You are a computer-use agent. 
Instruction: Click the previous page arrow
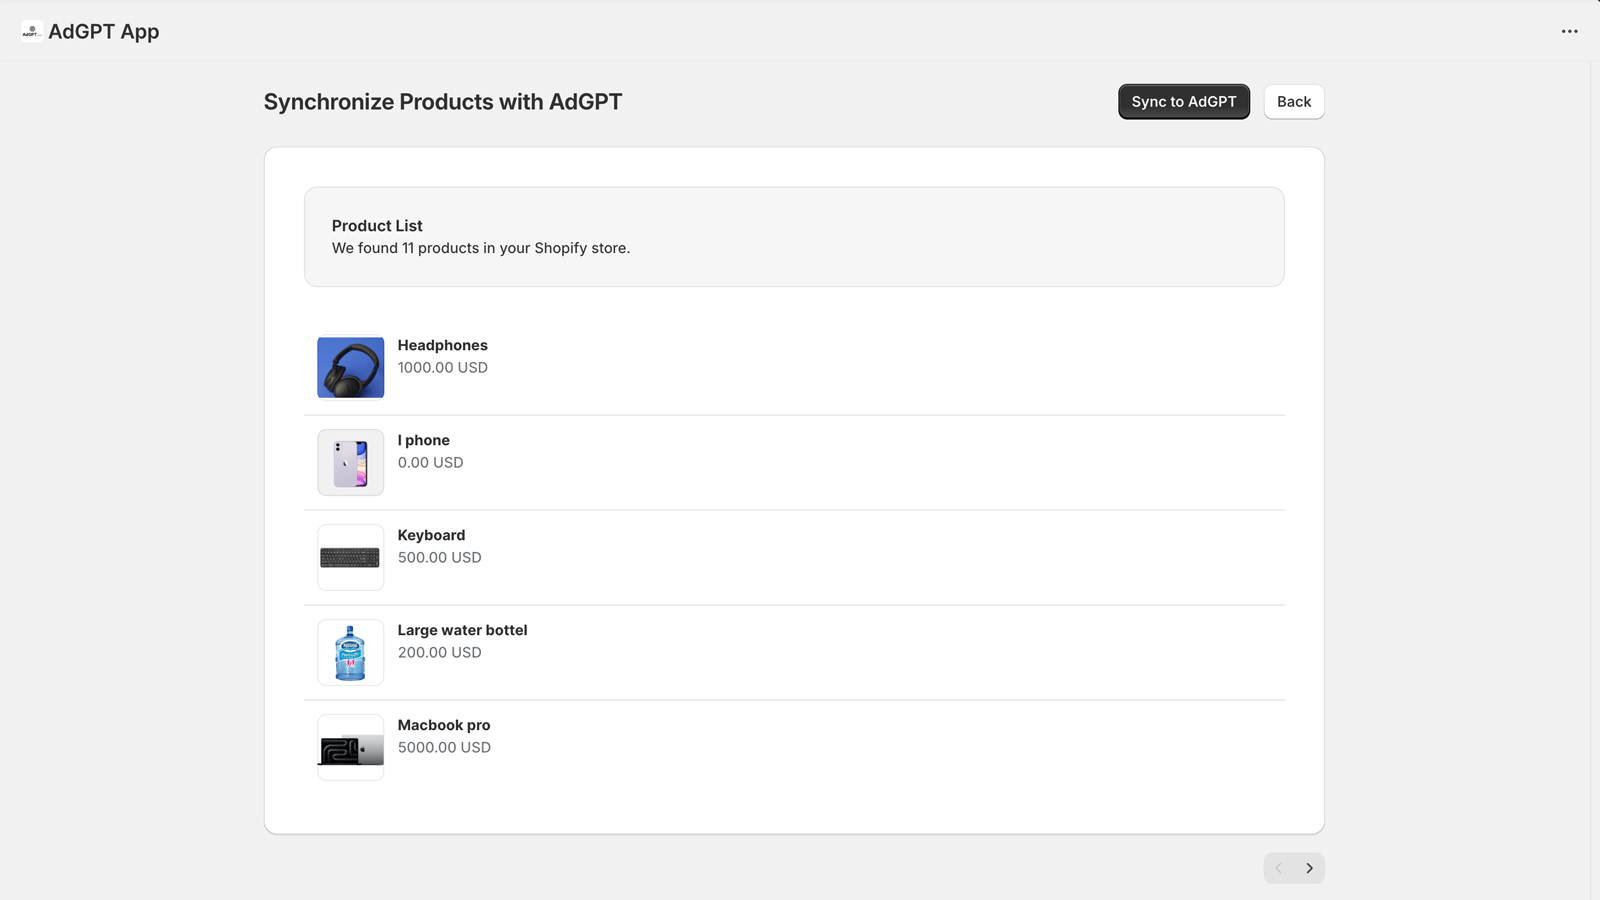click(x=1279, y=868)
